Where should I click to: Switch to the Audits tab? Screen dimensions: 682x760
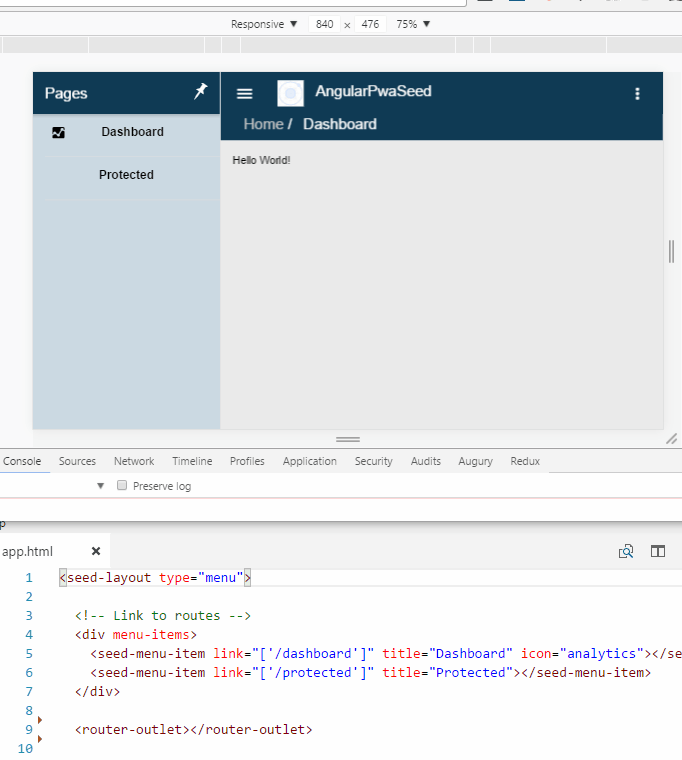point(426,461)
